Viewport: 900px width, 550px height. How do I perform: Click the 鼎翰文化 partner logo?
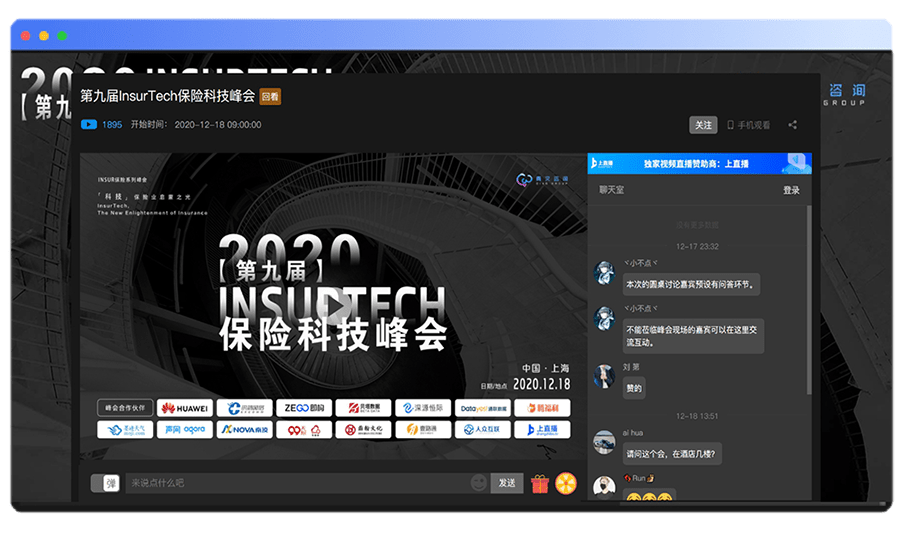(x=363, y=429)
